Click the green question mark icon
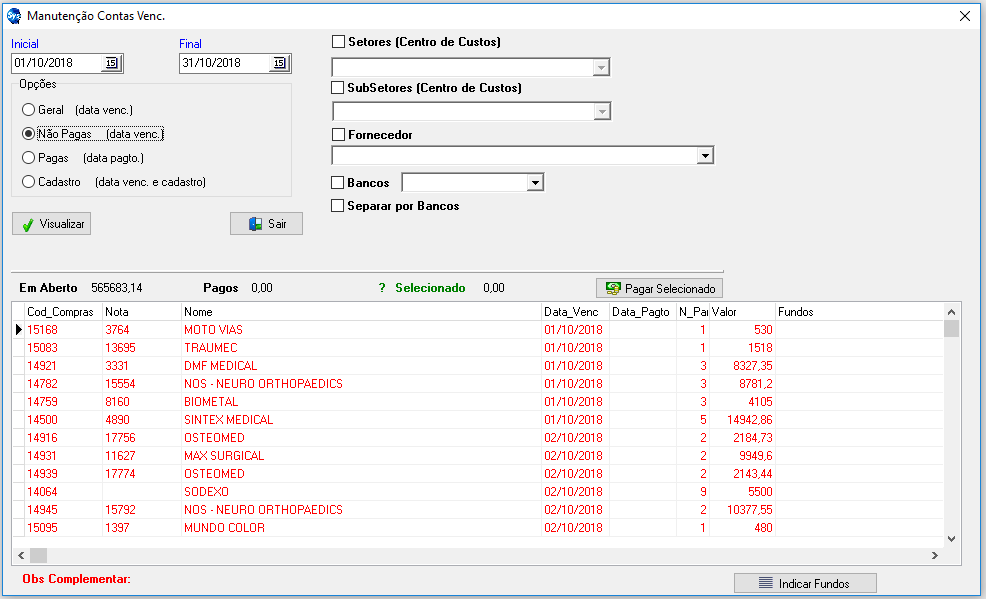The width and height of the screenshot is (986, 599). [x=382, y=288]
